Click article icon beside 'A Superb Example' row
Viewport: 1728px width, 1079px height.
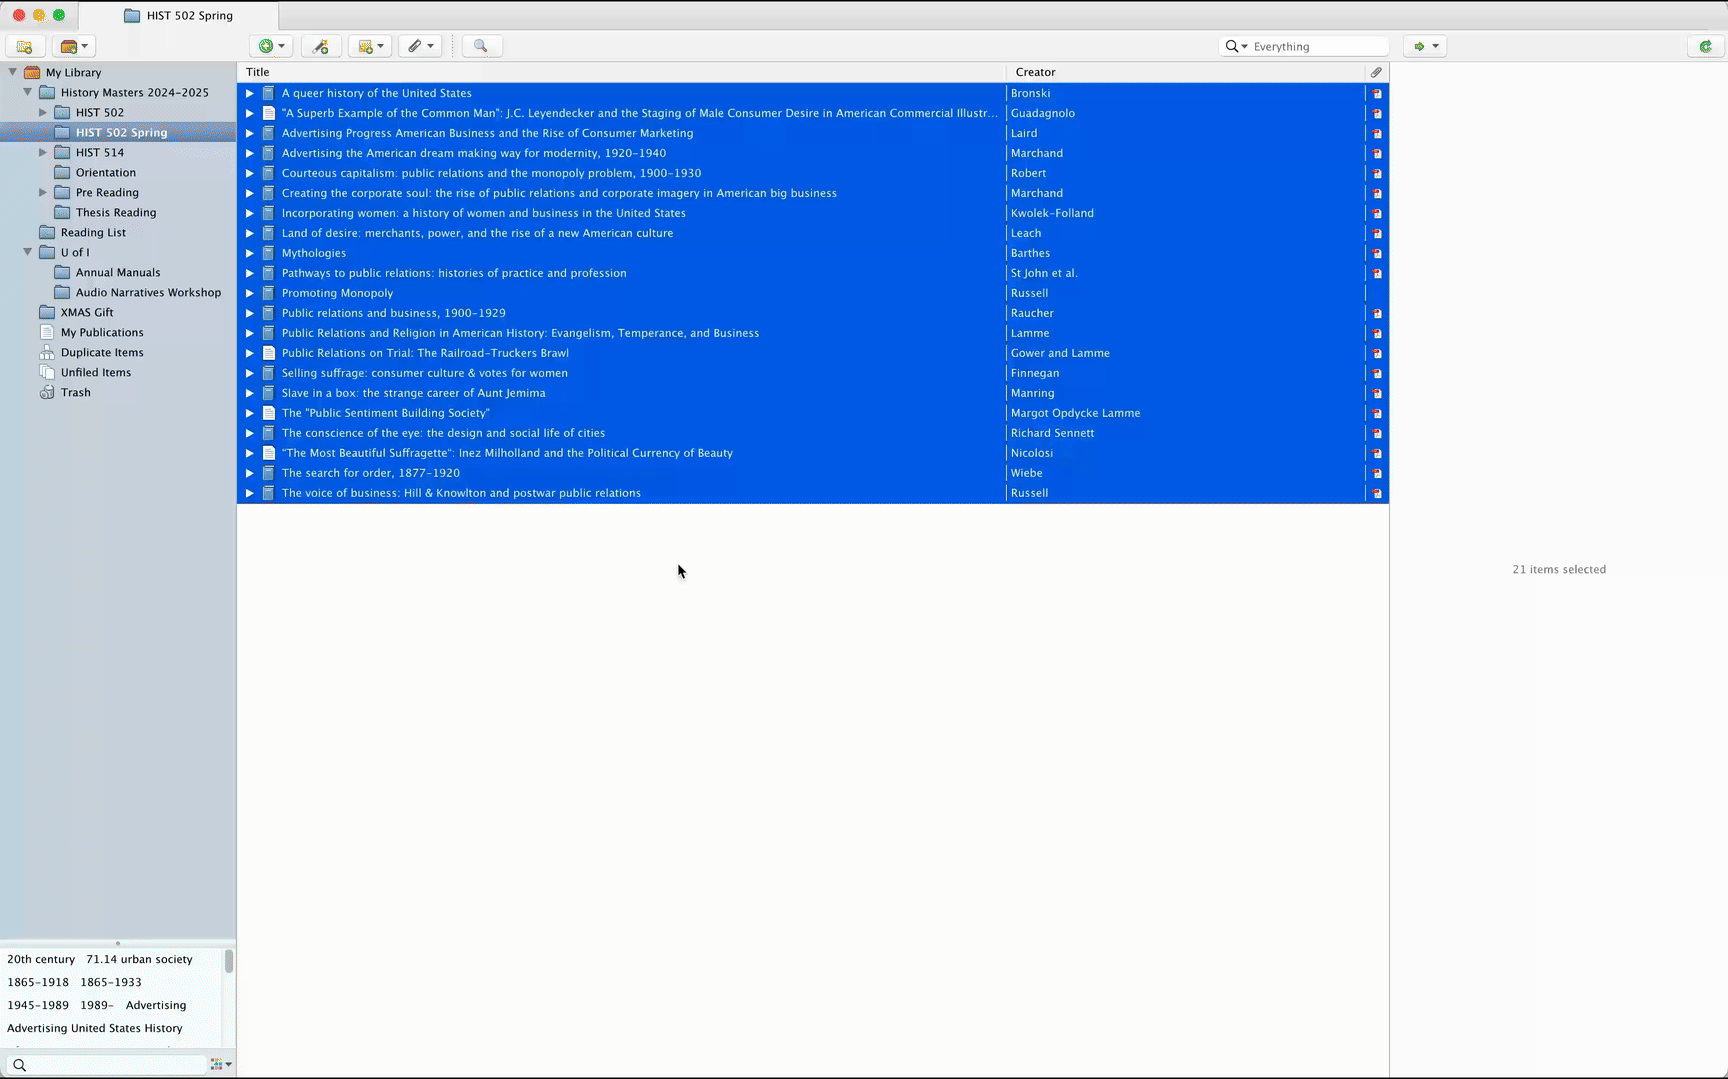268,113
